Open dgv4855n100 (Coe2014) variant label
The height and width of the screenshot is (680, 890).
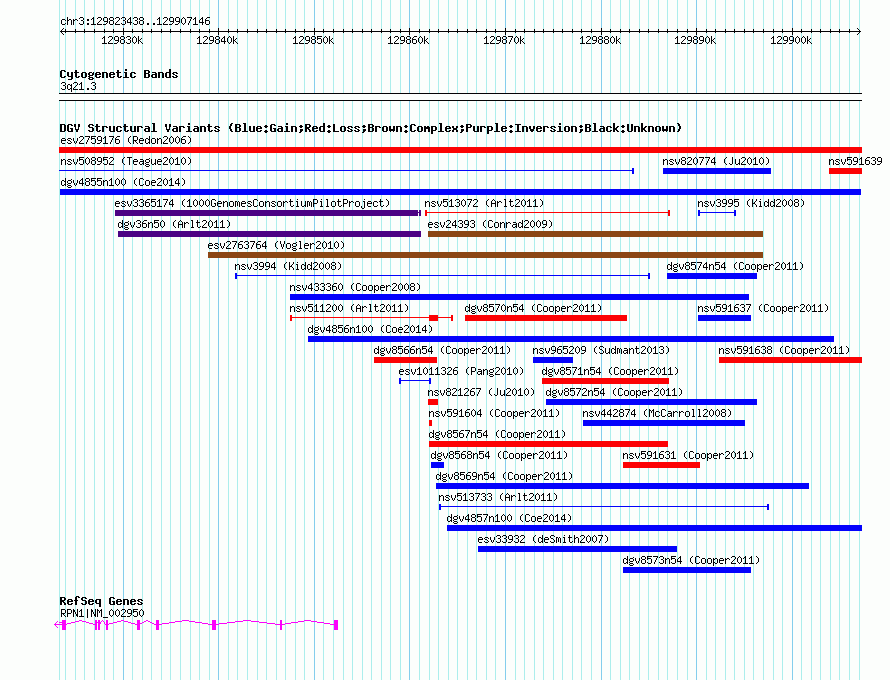pos(123,182)
